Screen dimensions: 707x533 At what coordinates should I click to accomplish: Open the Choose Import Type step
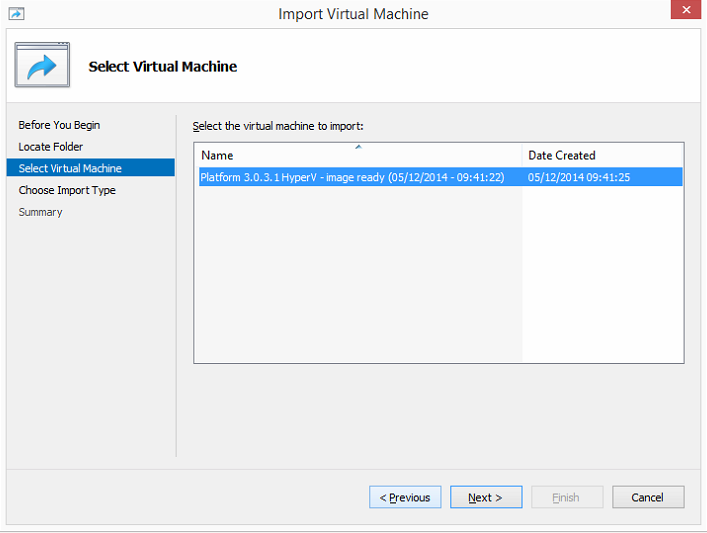pyautogui.click(x=67, y=190)
